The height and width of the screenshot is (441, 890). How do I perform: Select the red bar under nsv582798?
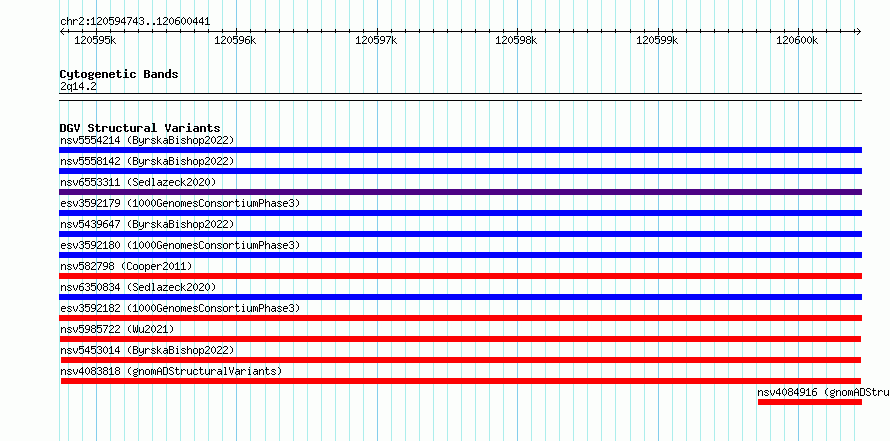460,276
